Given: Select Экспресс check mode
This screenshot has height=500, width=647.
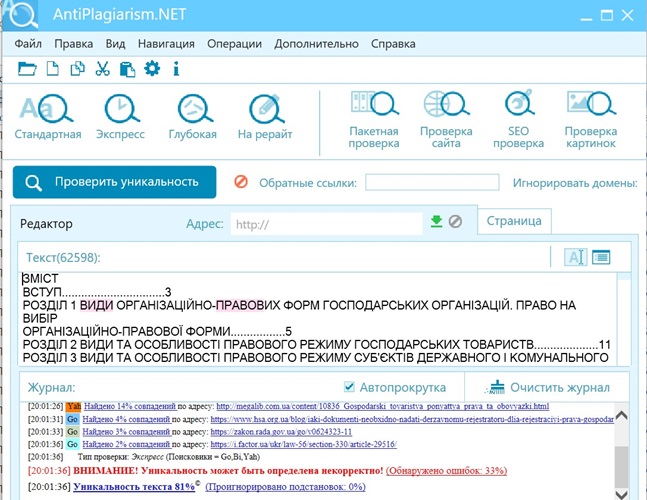Looking at the screenshot, I should [x=120, y=117].
